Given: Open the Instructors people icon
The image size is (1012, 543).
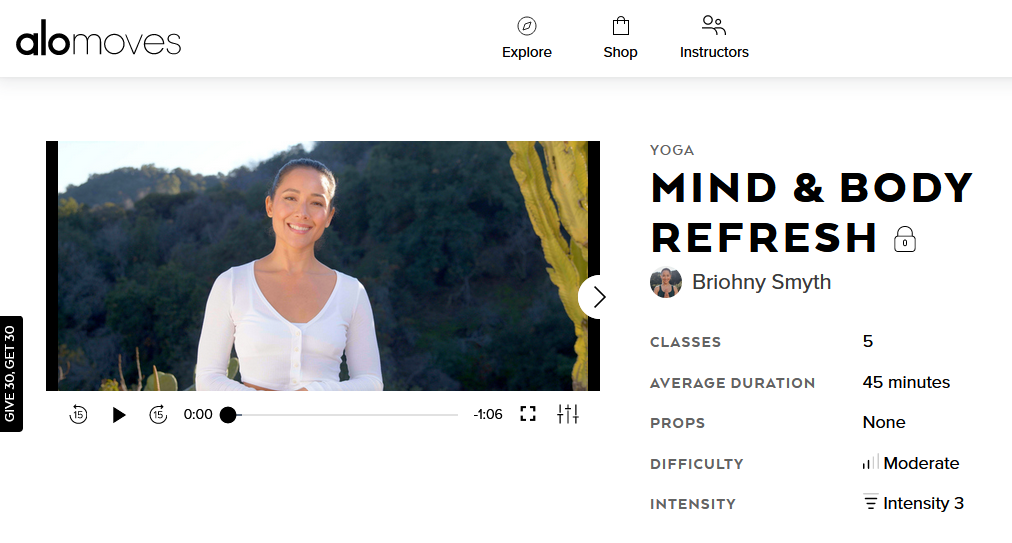Looking at the screenshot, I should point(714,25).
